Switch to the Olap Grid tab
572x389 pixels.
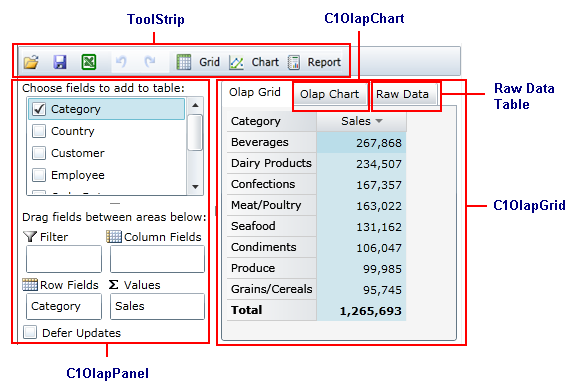[255, 92]
